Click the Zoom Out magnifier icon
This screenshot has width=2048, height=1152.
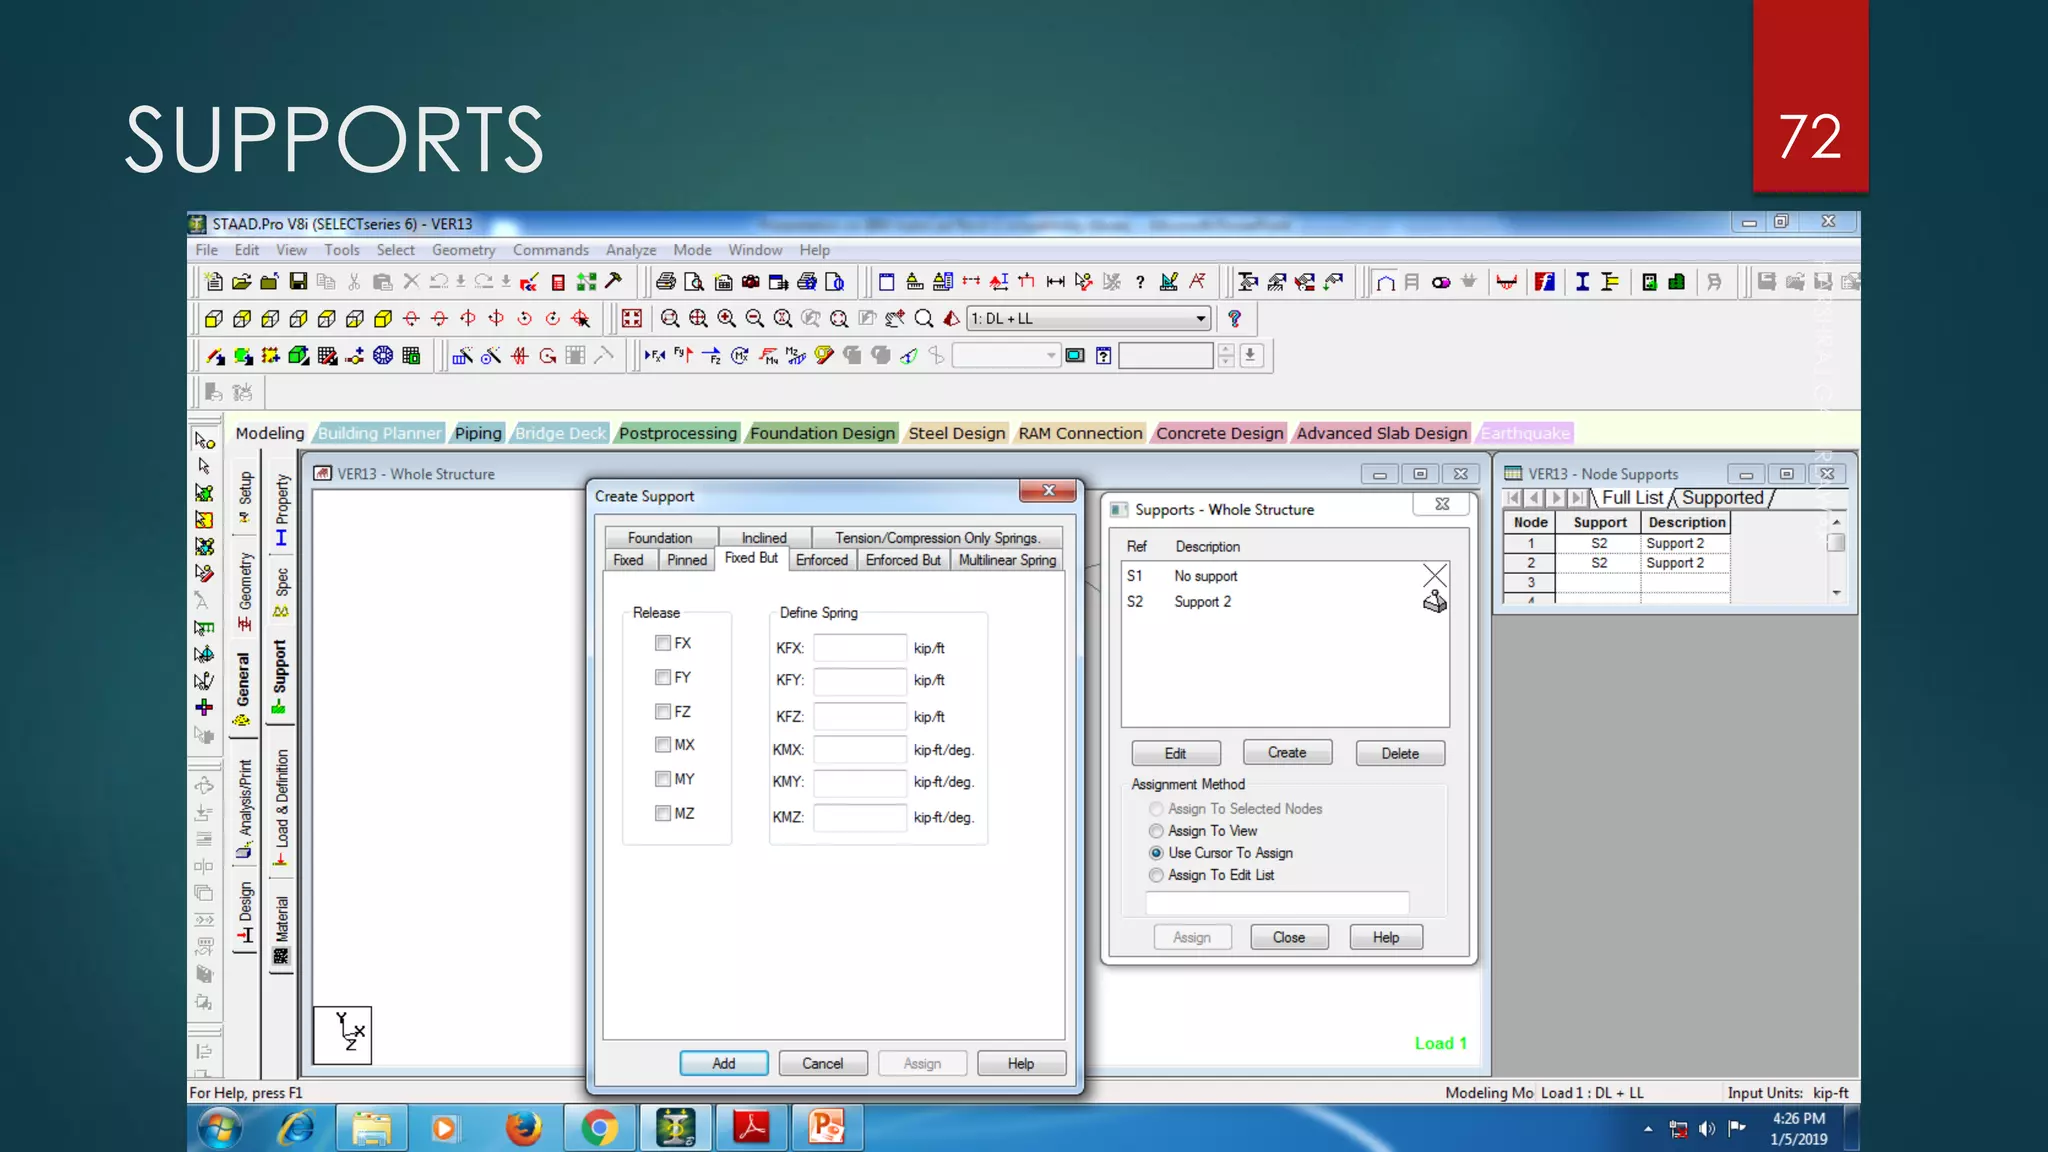click(754, 319)
